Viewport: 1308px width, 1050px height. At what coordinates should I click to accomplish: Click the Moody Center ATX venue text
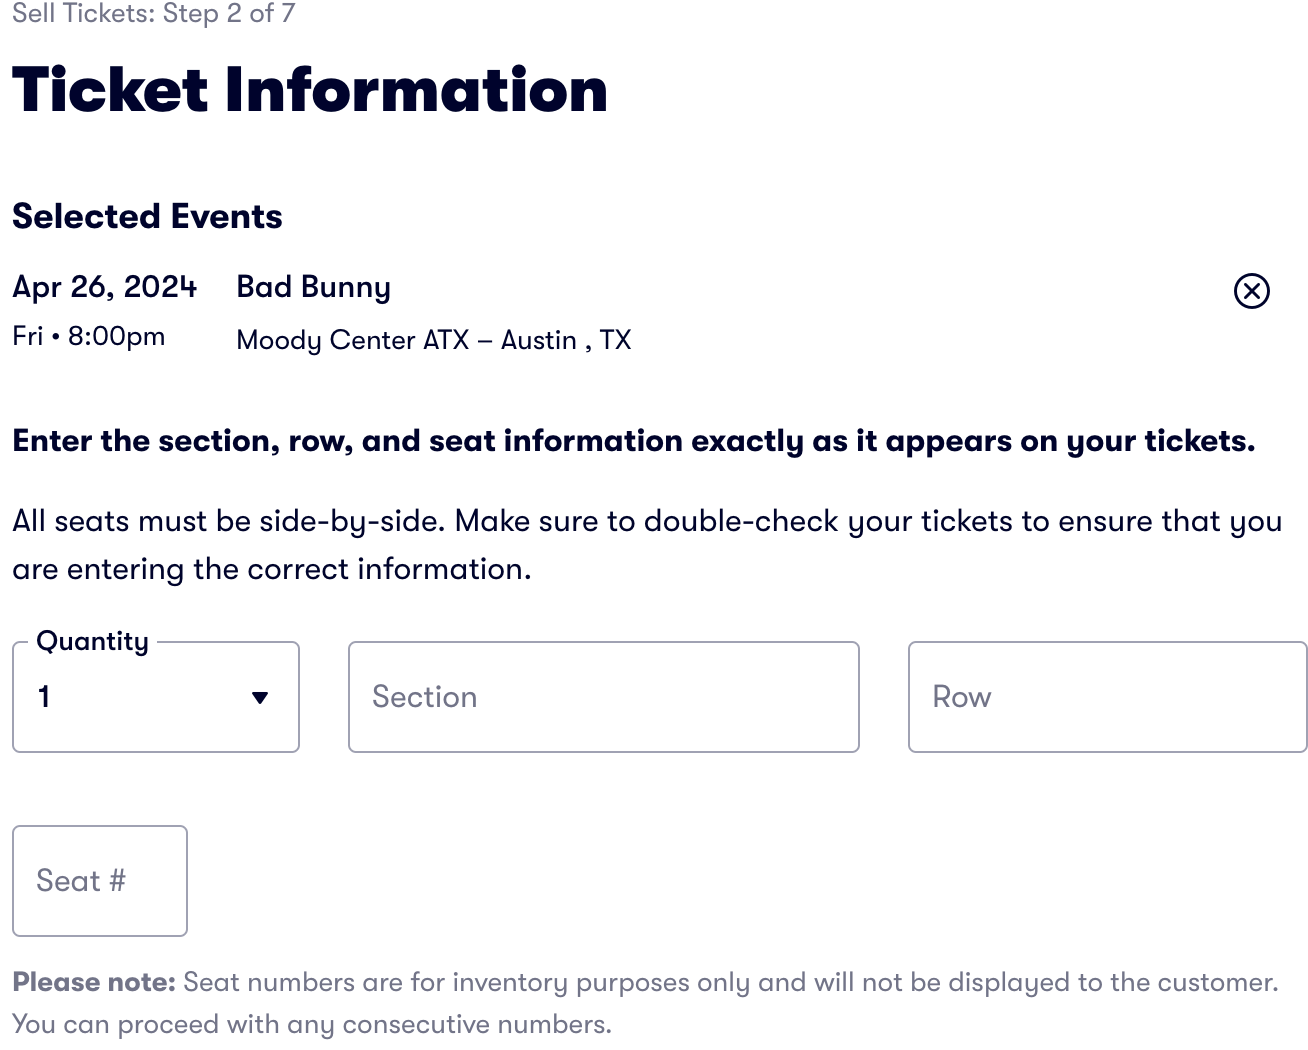[x=433, y=340]
